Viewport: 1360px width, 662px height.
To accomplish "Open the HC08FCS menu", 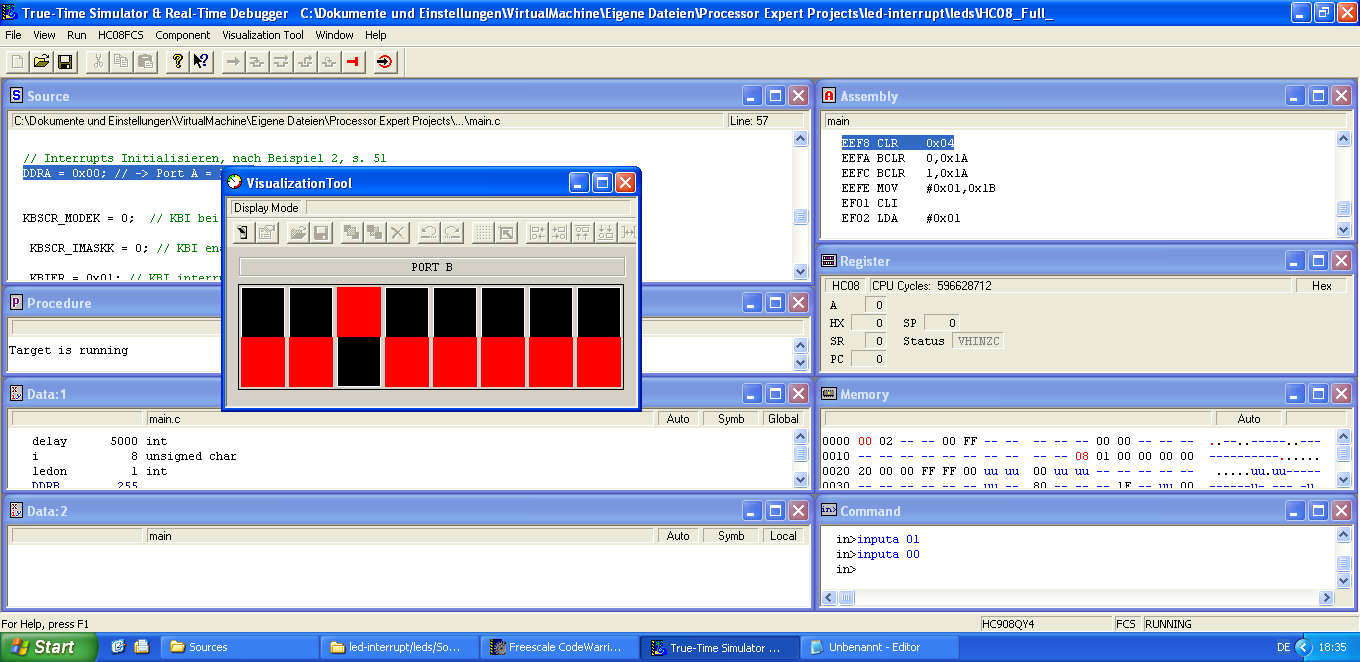I will point(121,35).
